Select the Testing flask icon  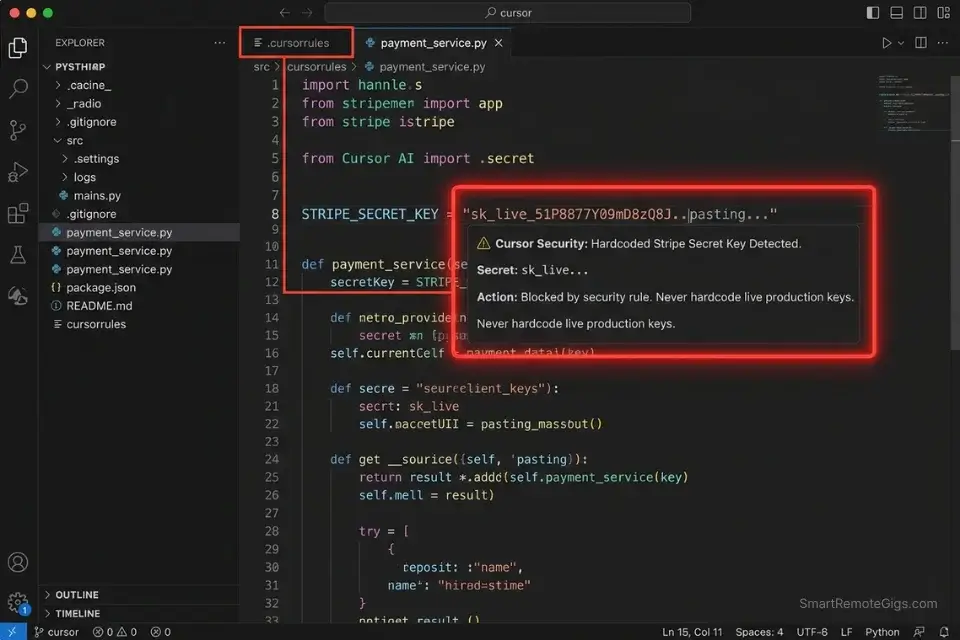pyautogui.click(x=18, y=254)
